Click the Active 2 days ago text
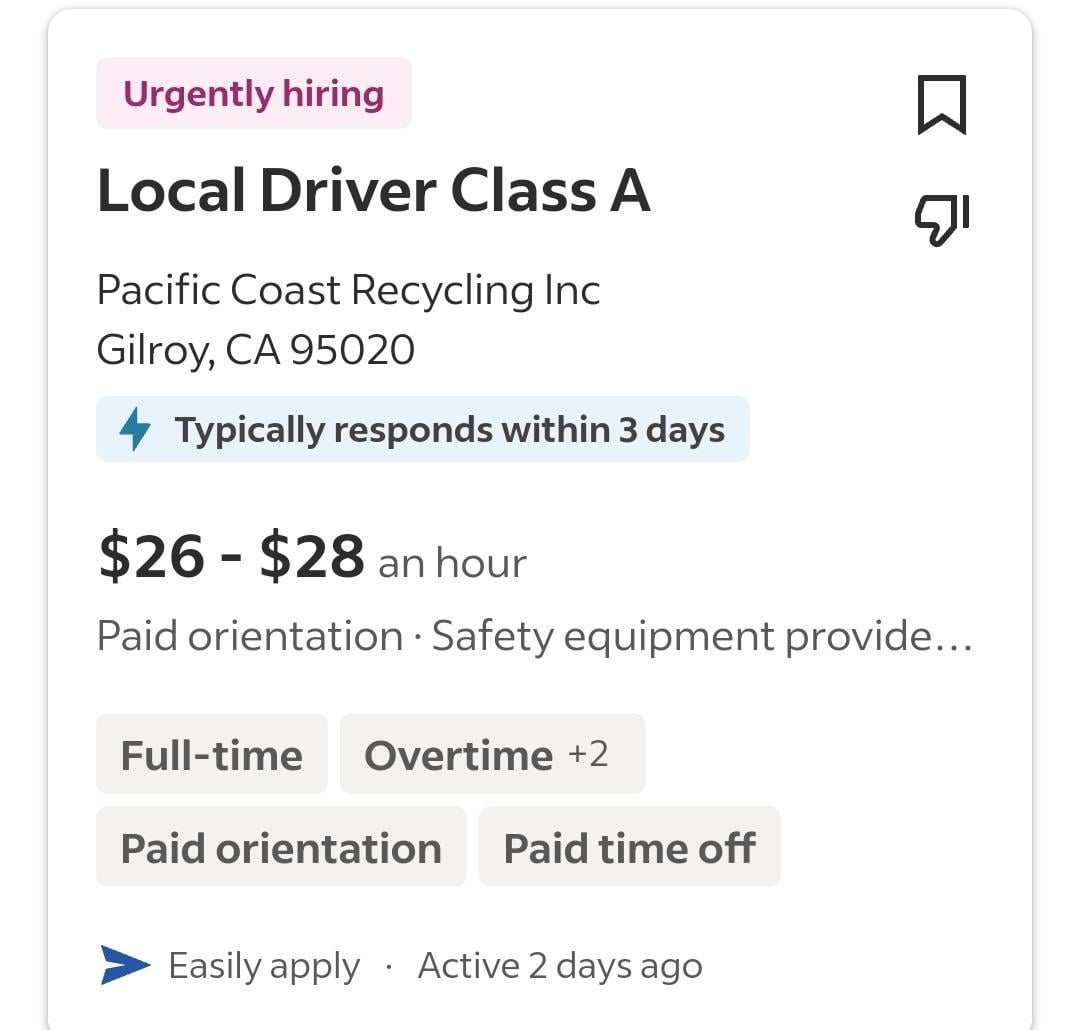The height and width of the screenshot is (1030, 1080). click(x=560, y=965)
